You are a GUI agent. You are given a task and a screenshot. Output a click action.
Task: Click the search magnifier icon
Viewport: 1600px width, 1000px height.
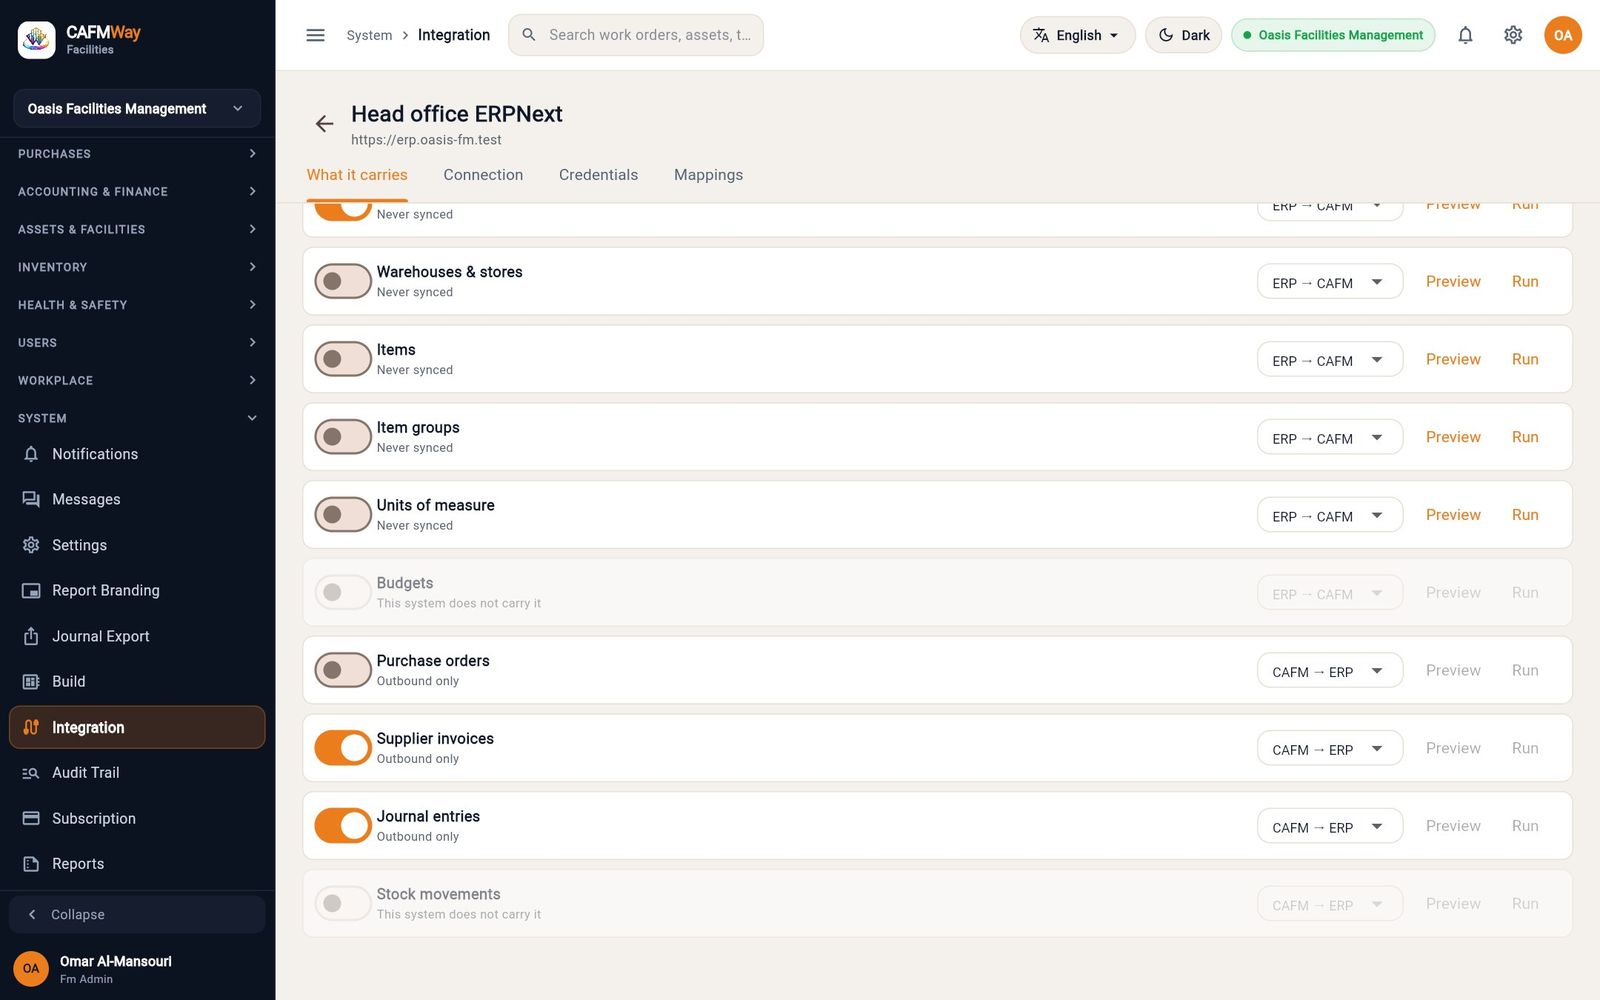click(x=529, y=35)
